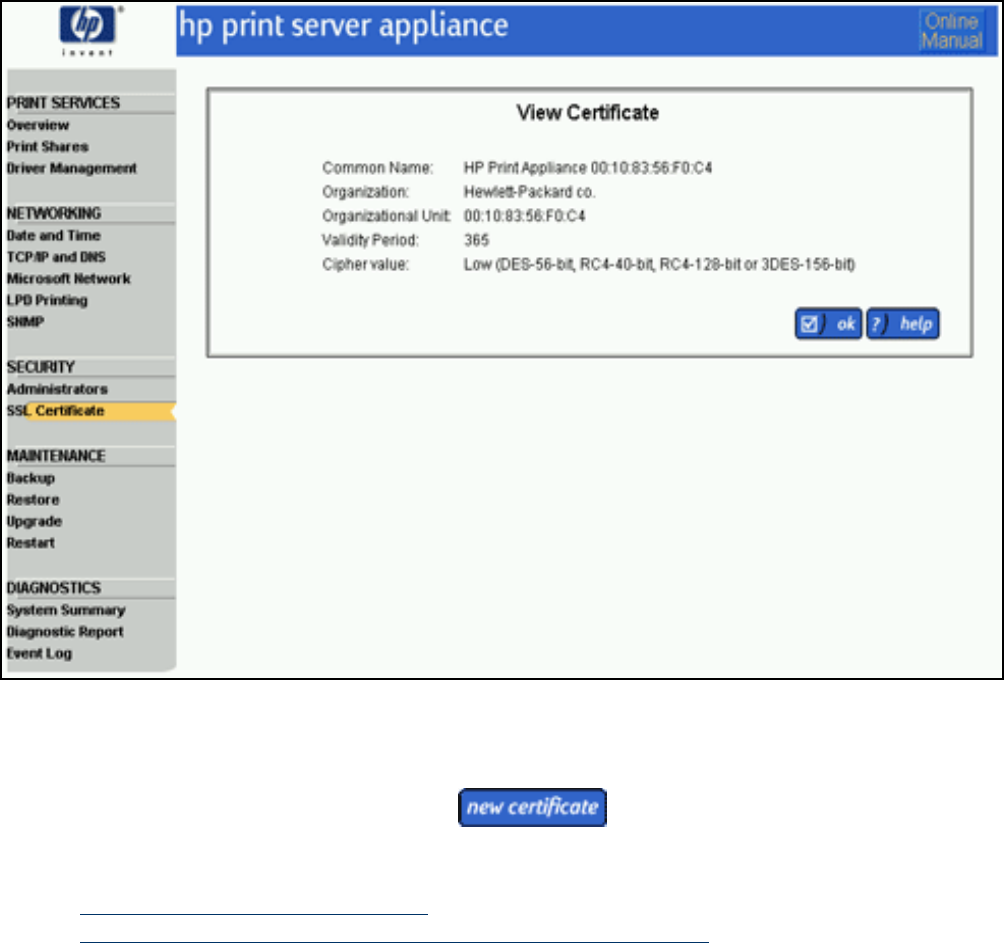Open SNMP settings
The image size is (1004, 943).
tap(25, 322)
